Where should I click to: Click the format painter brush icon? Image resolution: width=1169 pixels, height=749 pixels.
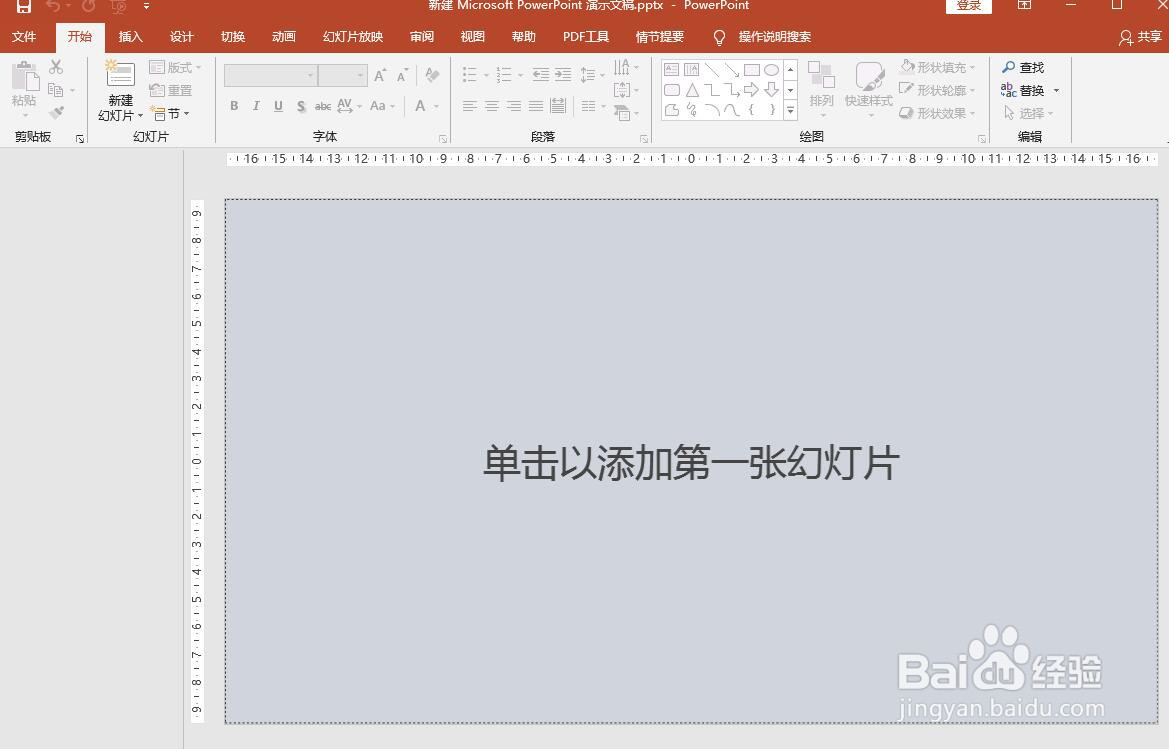tap(57, 111)
